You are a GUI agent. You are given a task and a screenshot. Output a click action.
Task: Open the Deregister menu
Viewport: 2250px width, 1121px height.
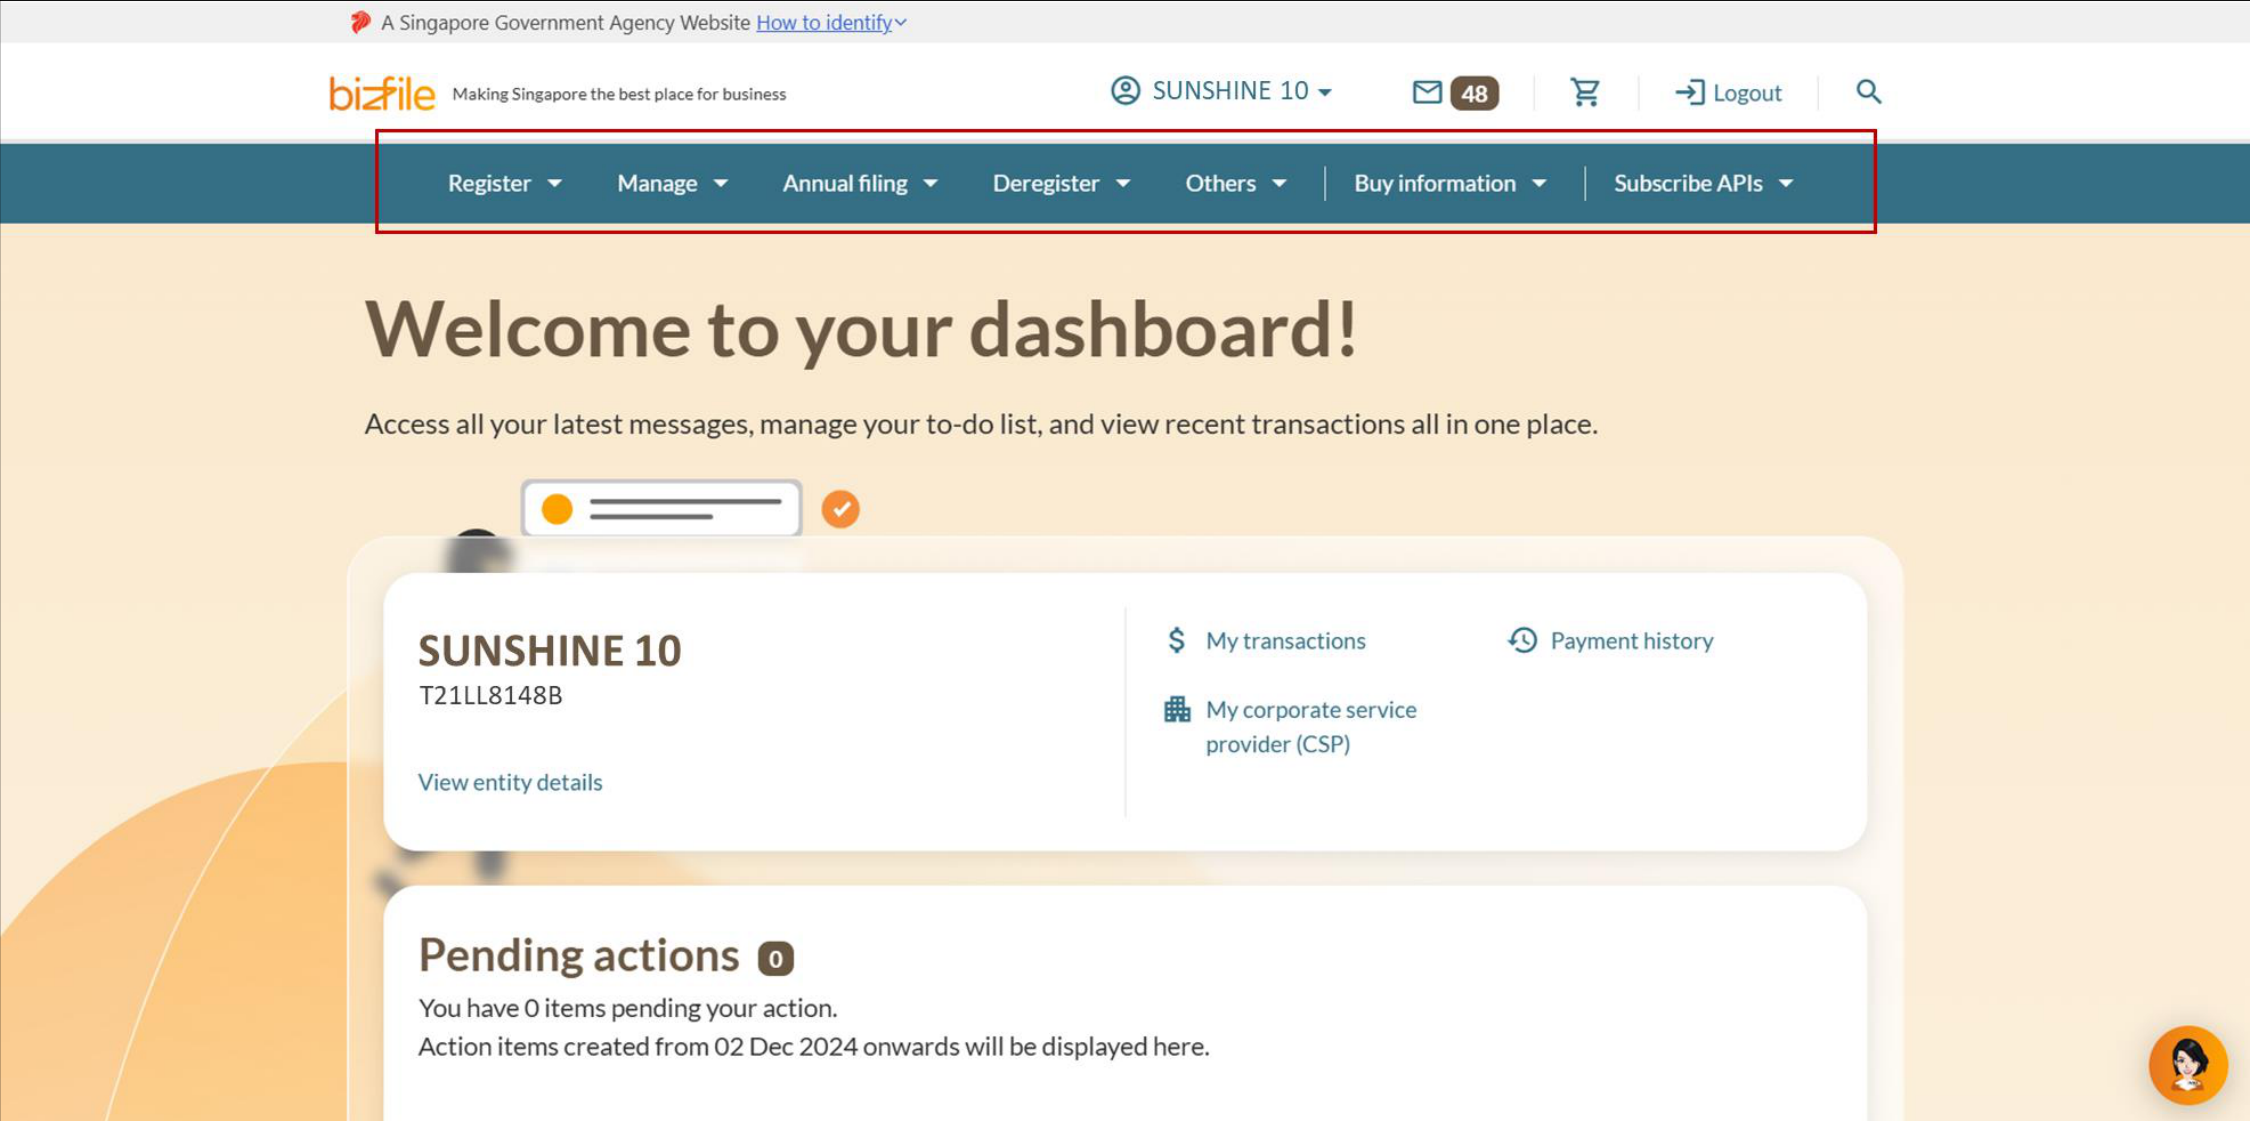[1061, 183]
